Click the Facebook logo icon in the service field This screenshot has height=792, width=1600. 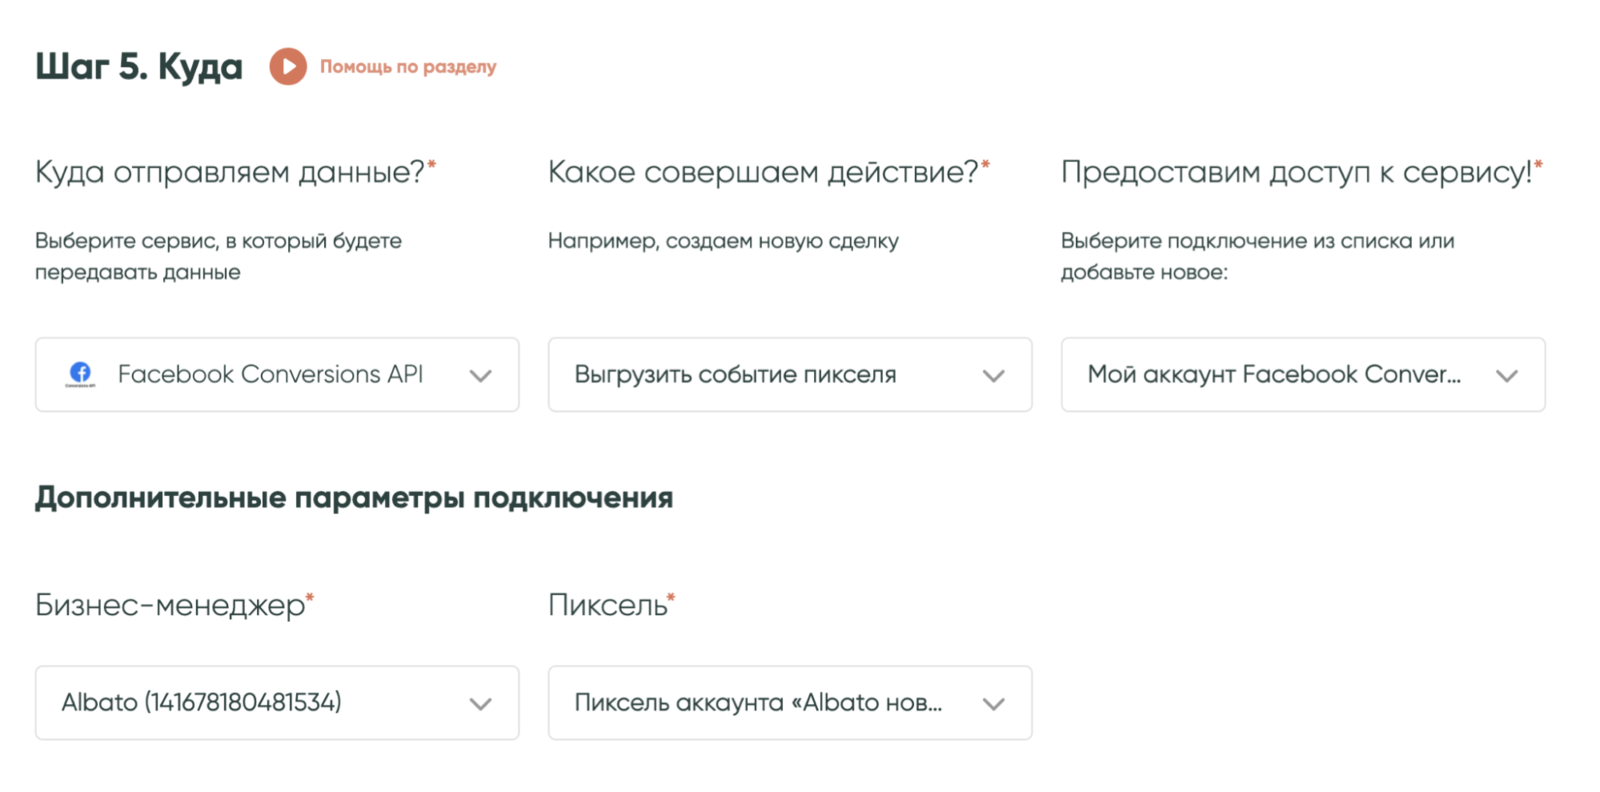80,374
